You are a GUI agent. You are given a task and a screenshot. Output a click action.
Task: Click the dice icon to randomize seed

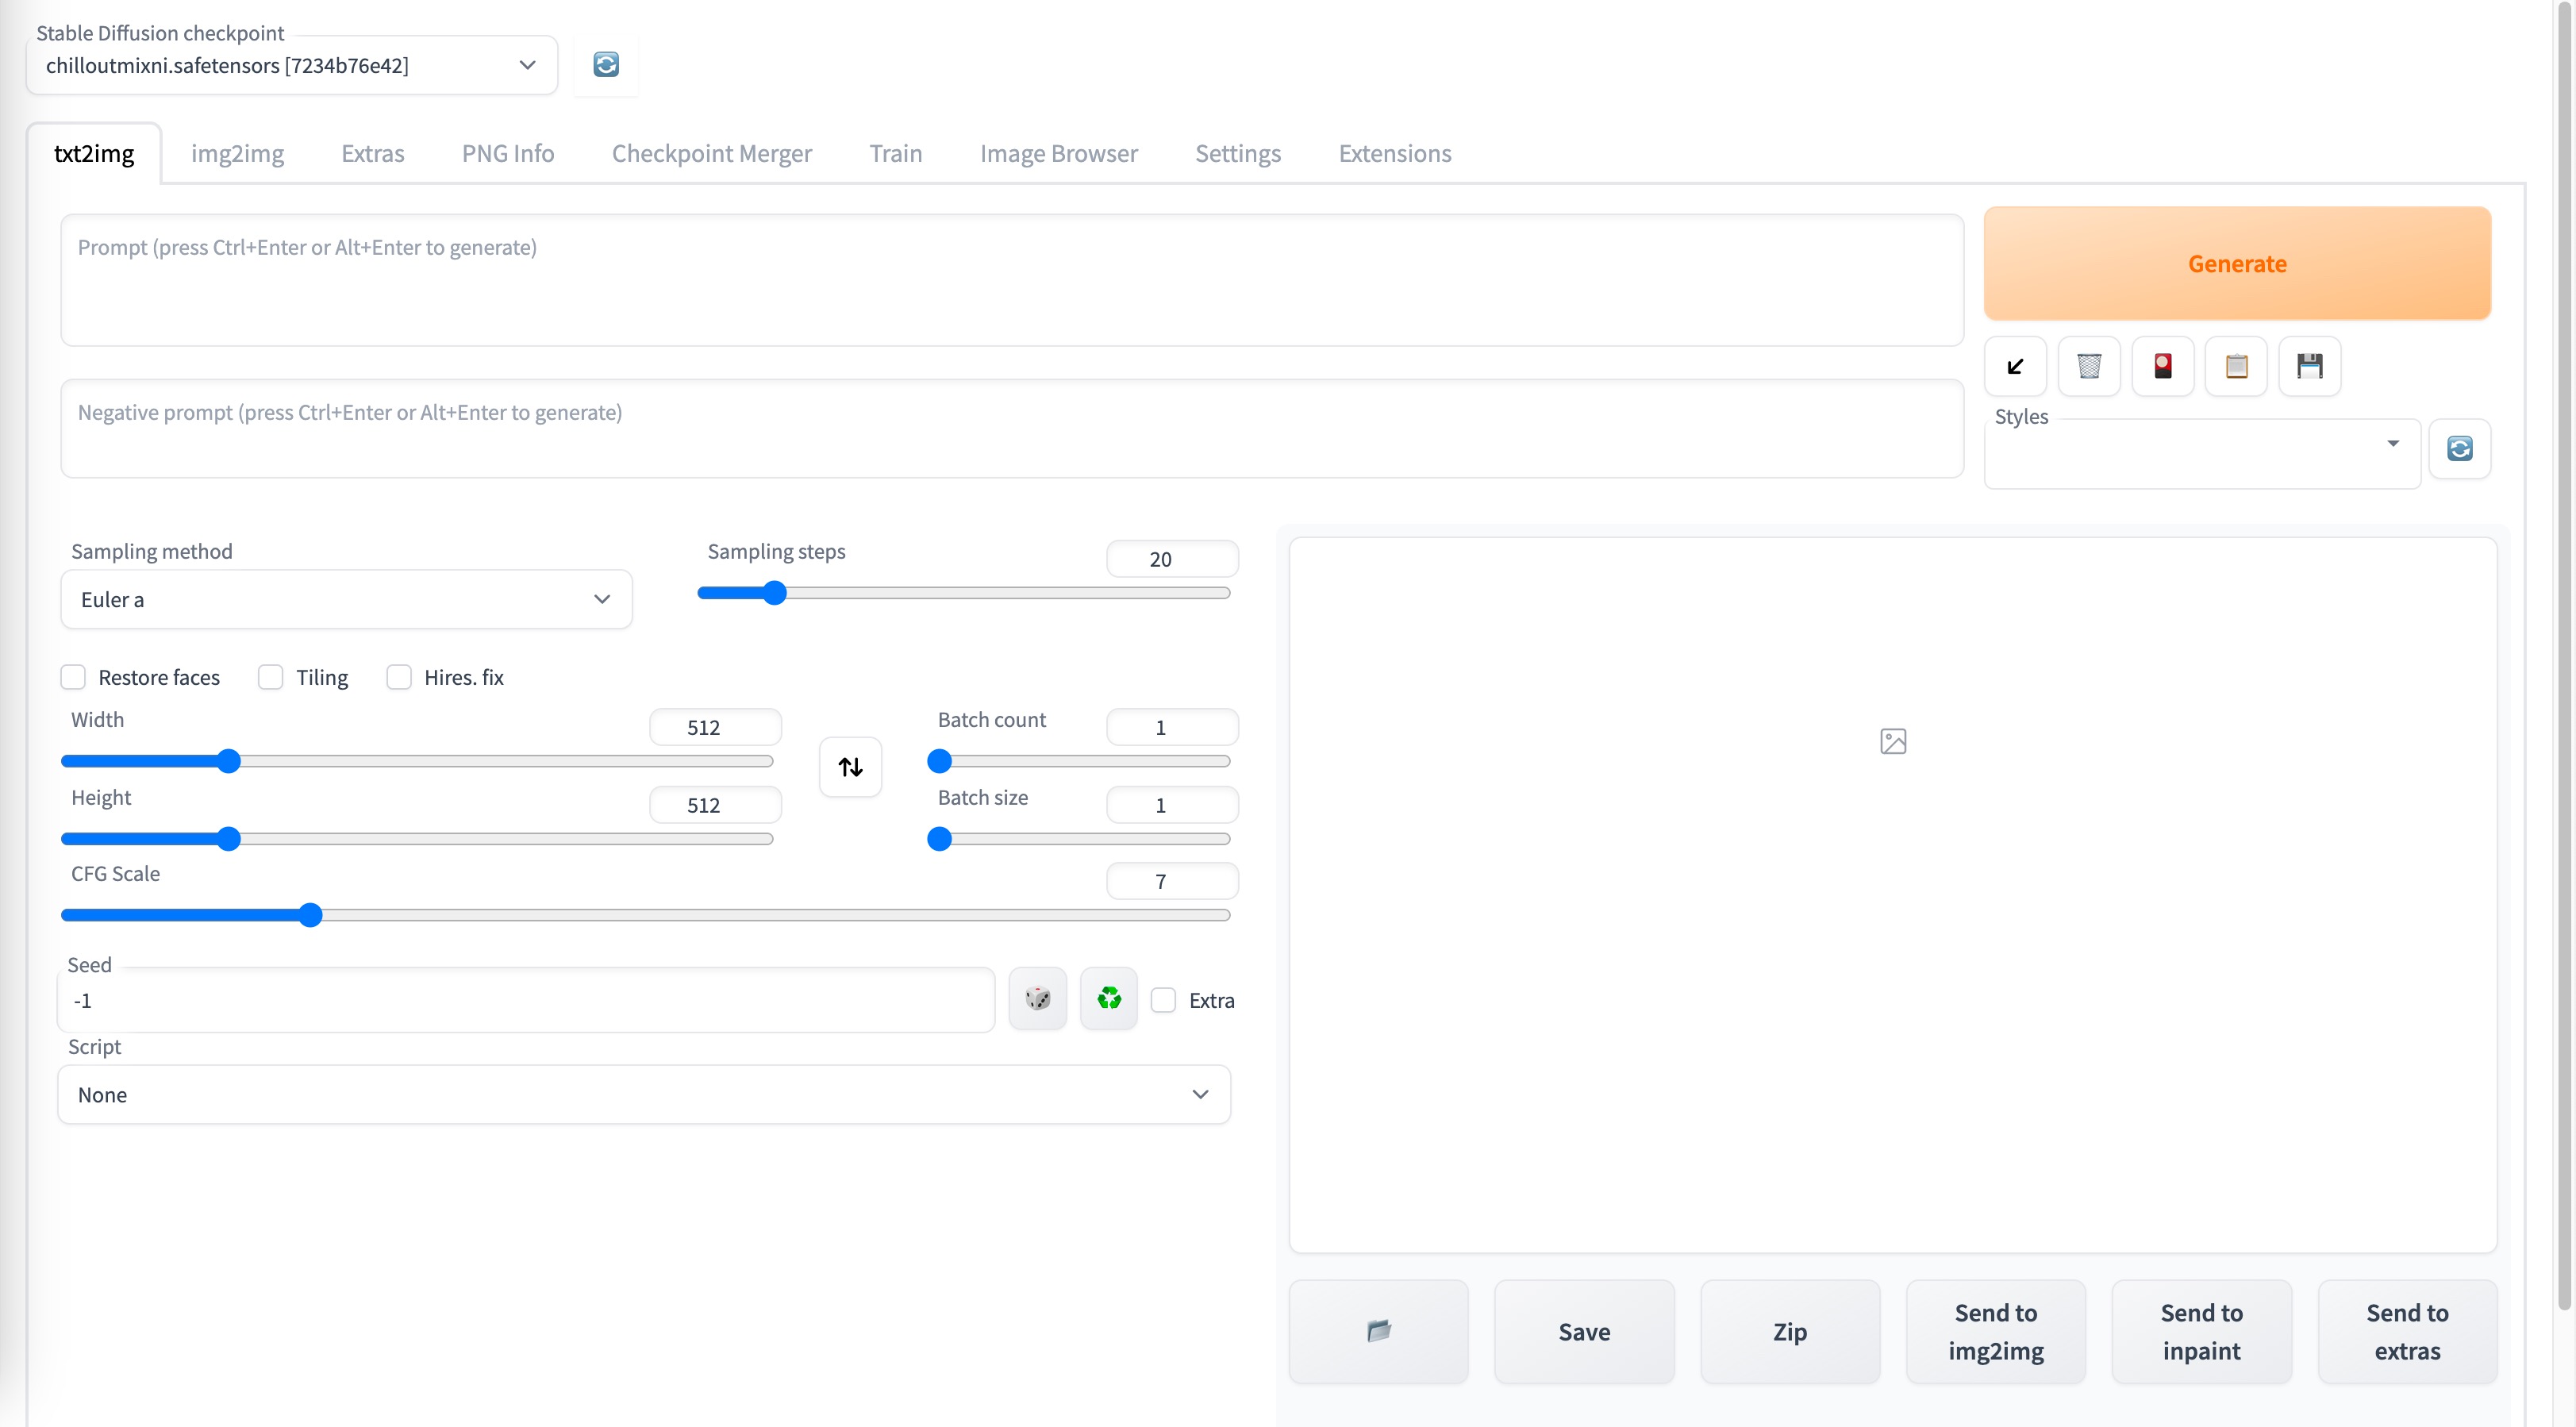tap(1037, 998)
